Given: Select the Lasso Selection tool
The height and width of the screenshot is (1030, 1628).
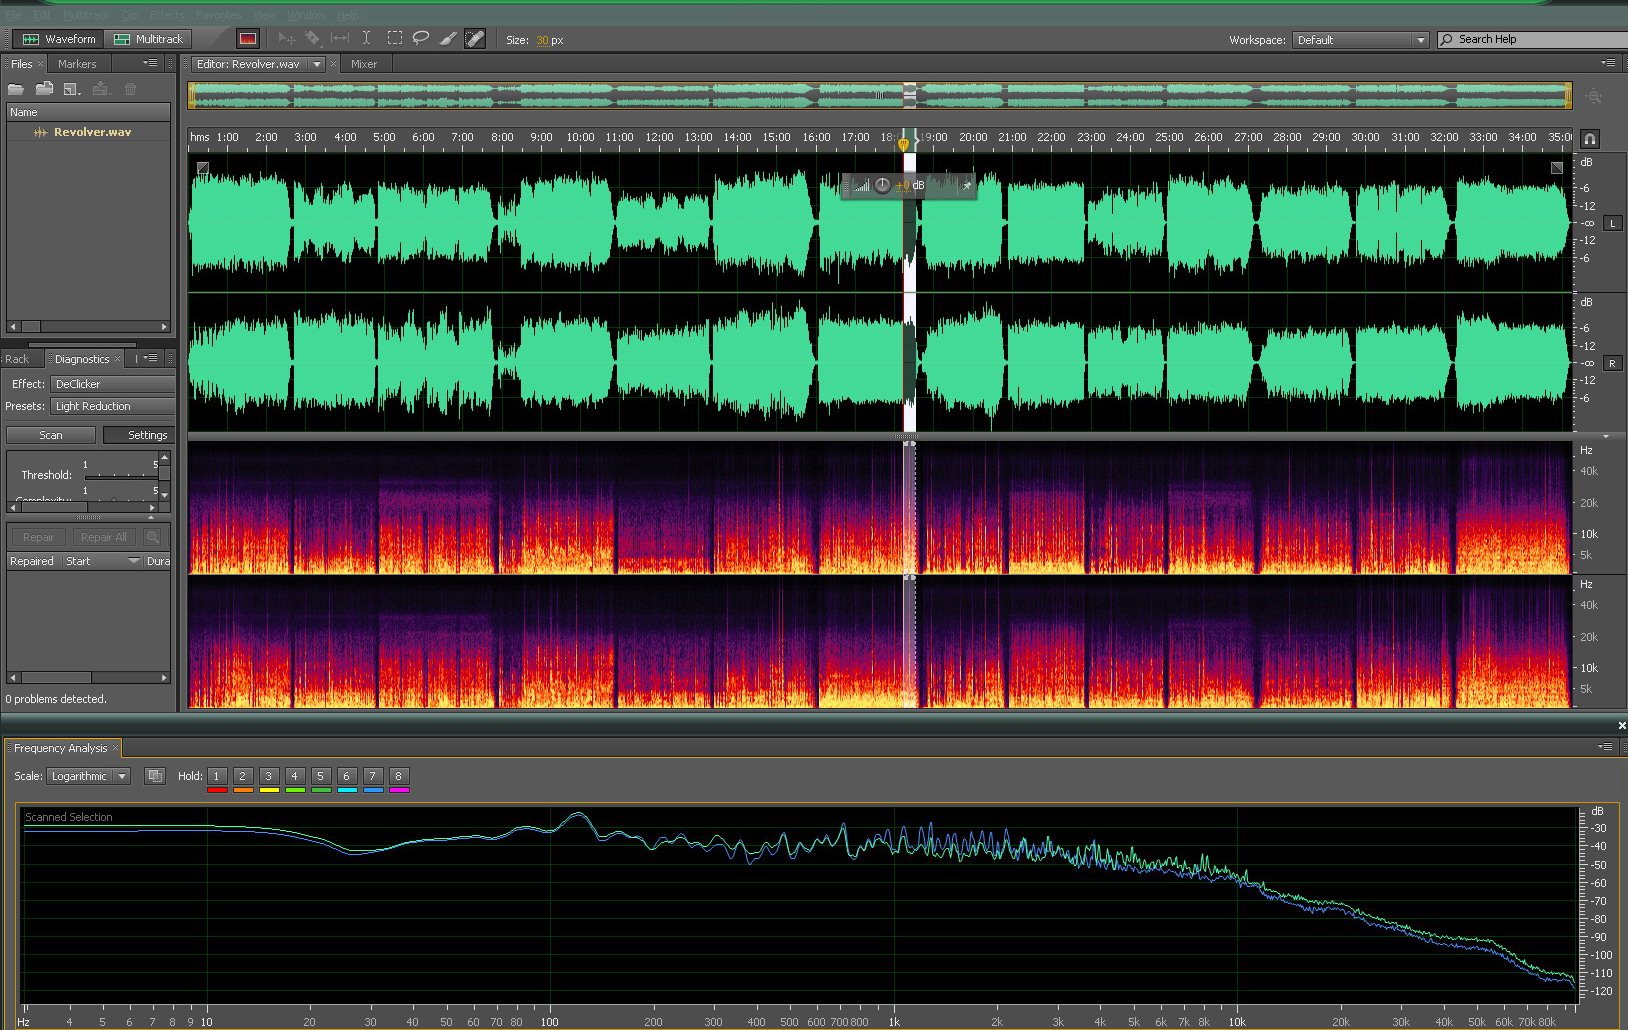Looking at the screenshot, I should pos(421,39).
